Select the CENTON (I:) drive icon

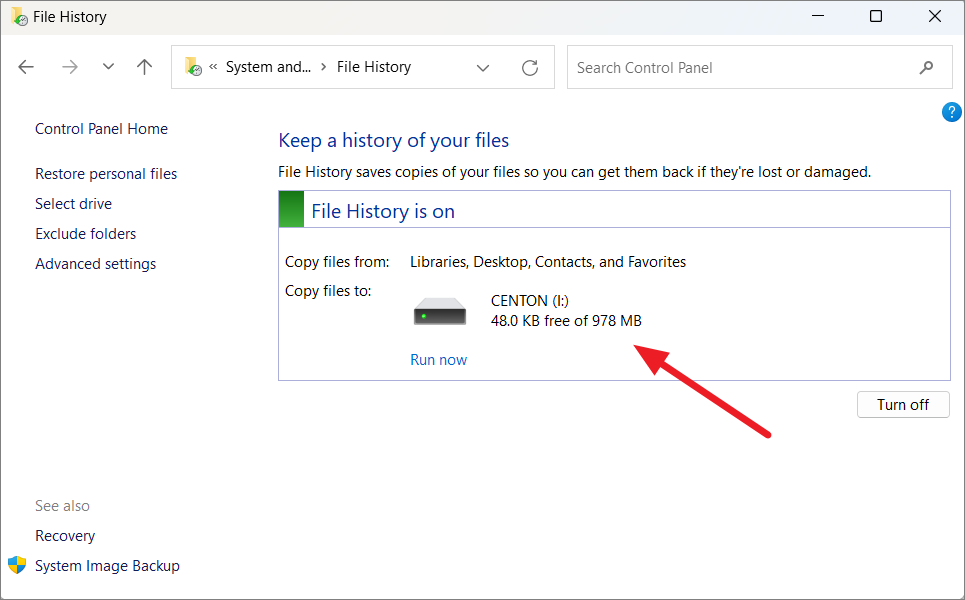coord(438,309)
